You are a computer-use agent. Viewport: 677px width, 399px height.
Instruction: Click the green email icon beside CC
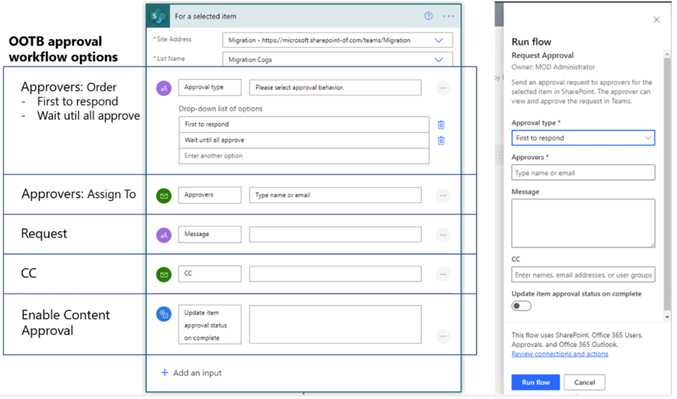point(164,274)
